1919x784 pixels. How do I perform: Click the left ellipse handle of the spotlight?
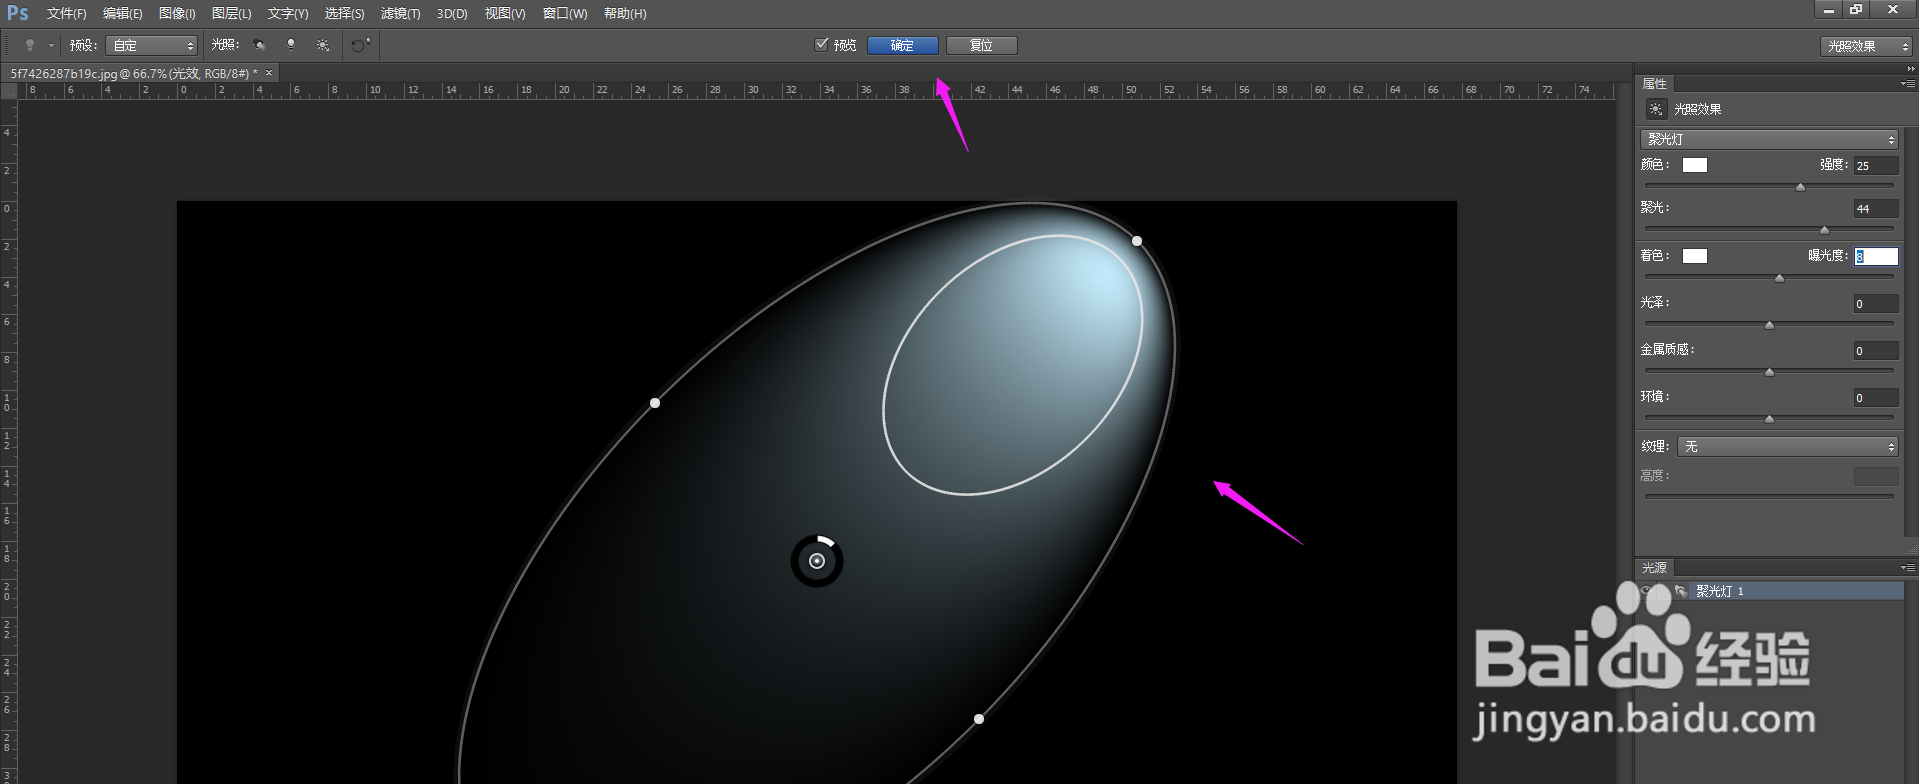[x=655, y=403]
